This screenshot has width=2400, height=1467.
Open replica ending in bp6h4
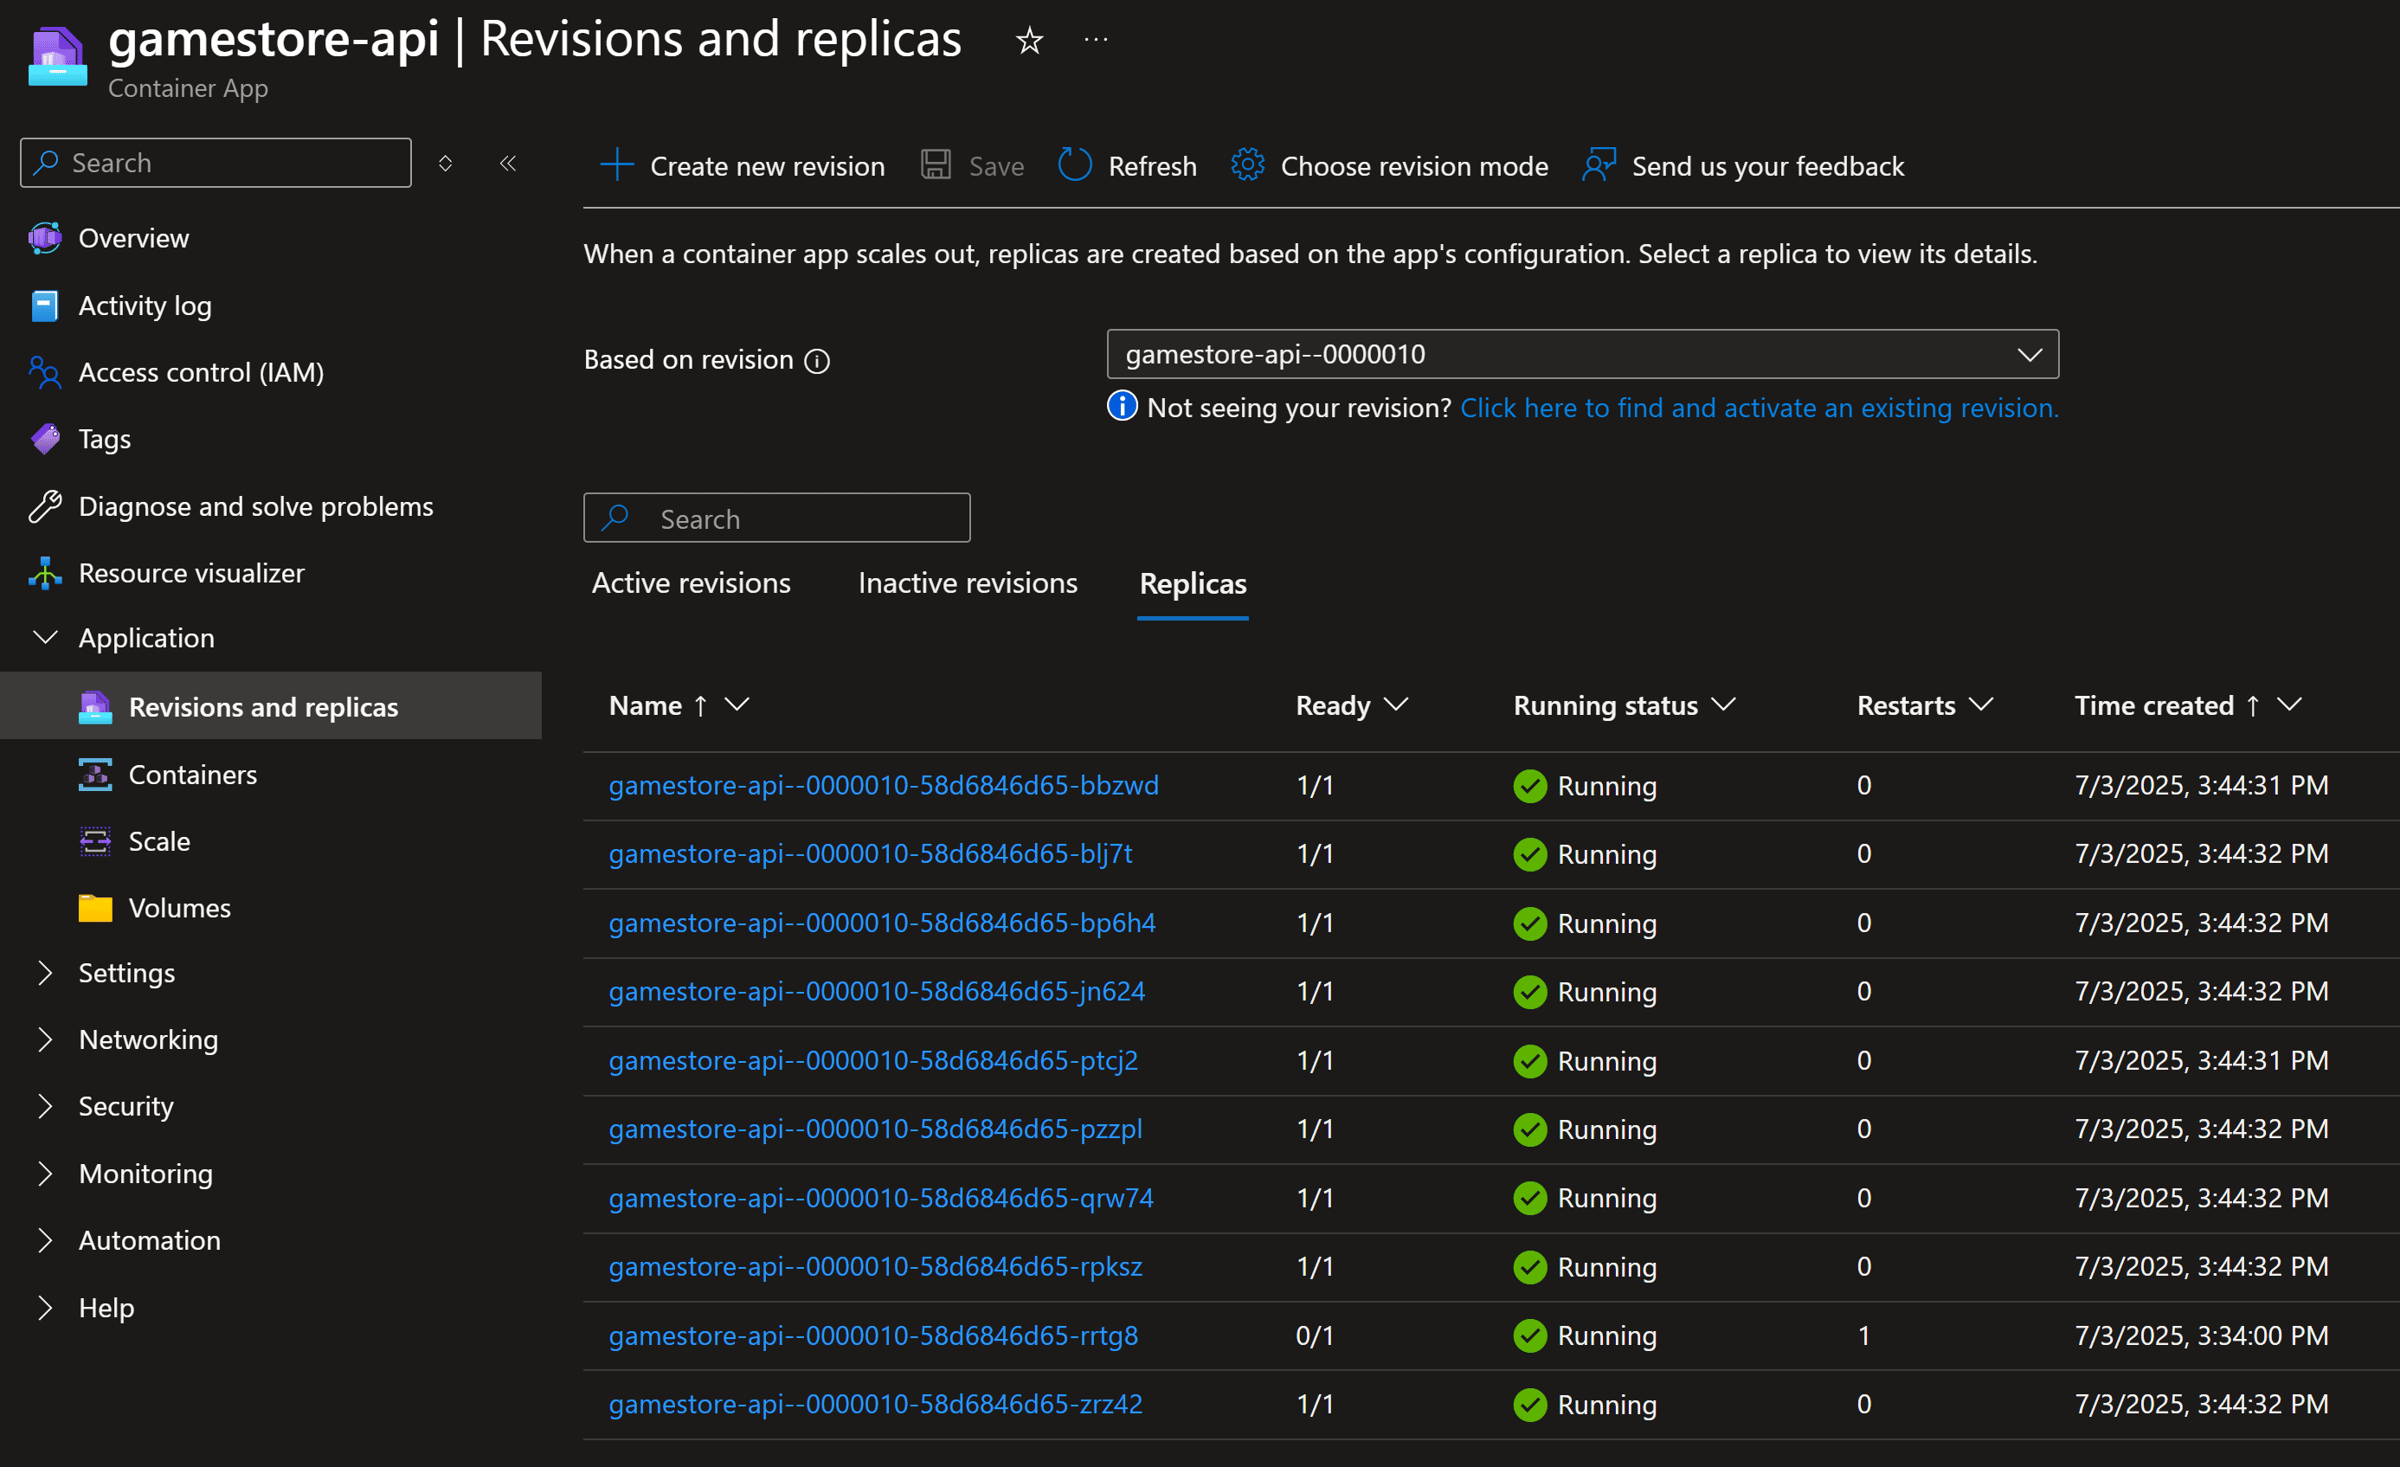click(882, 923)
